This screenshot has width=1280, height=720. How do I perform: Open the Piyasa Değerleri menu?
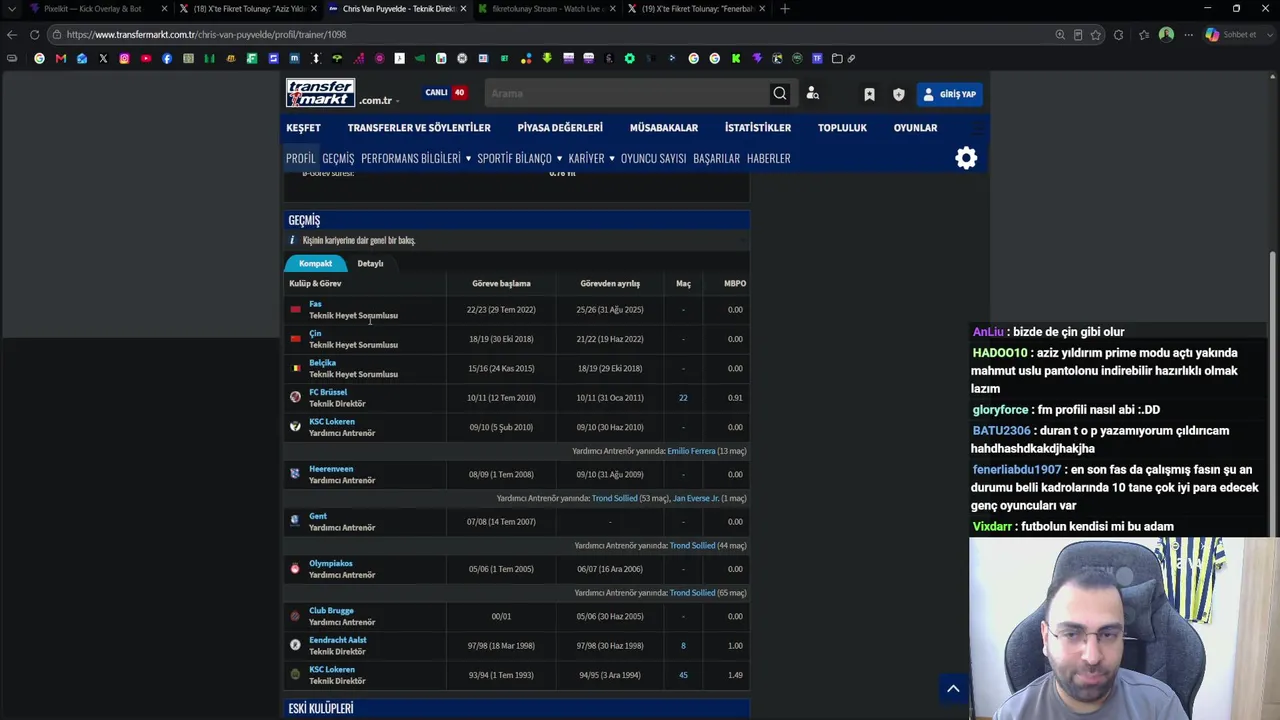pyautogui.click(x=560, y=128)
